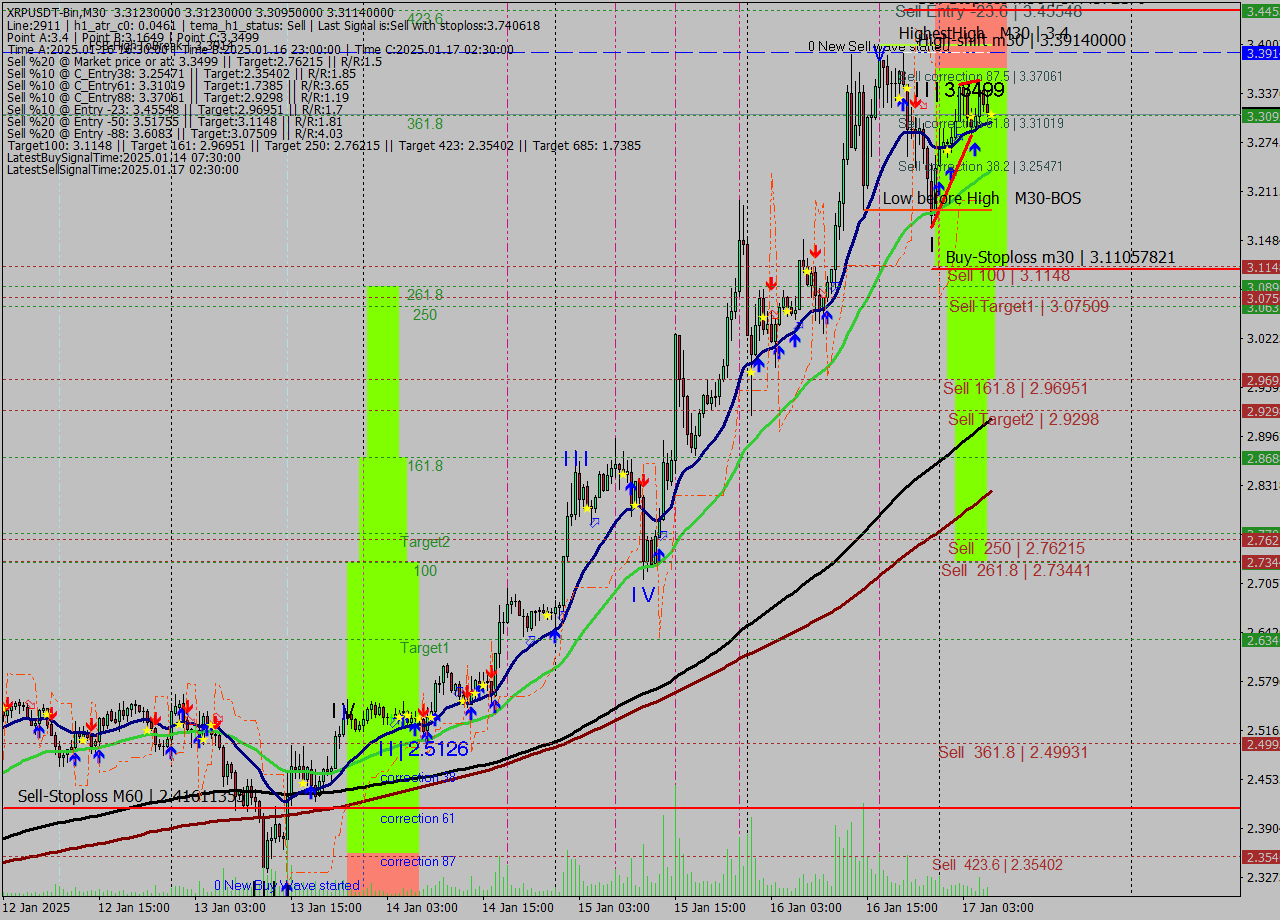The width and height of the screenshot is (1280, 920).
Task: Click the 'Sell 361.8 | 2.49931' label
Action: coord(1013,752)
